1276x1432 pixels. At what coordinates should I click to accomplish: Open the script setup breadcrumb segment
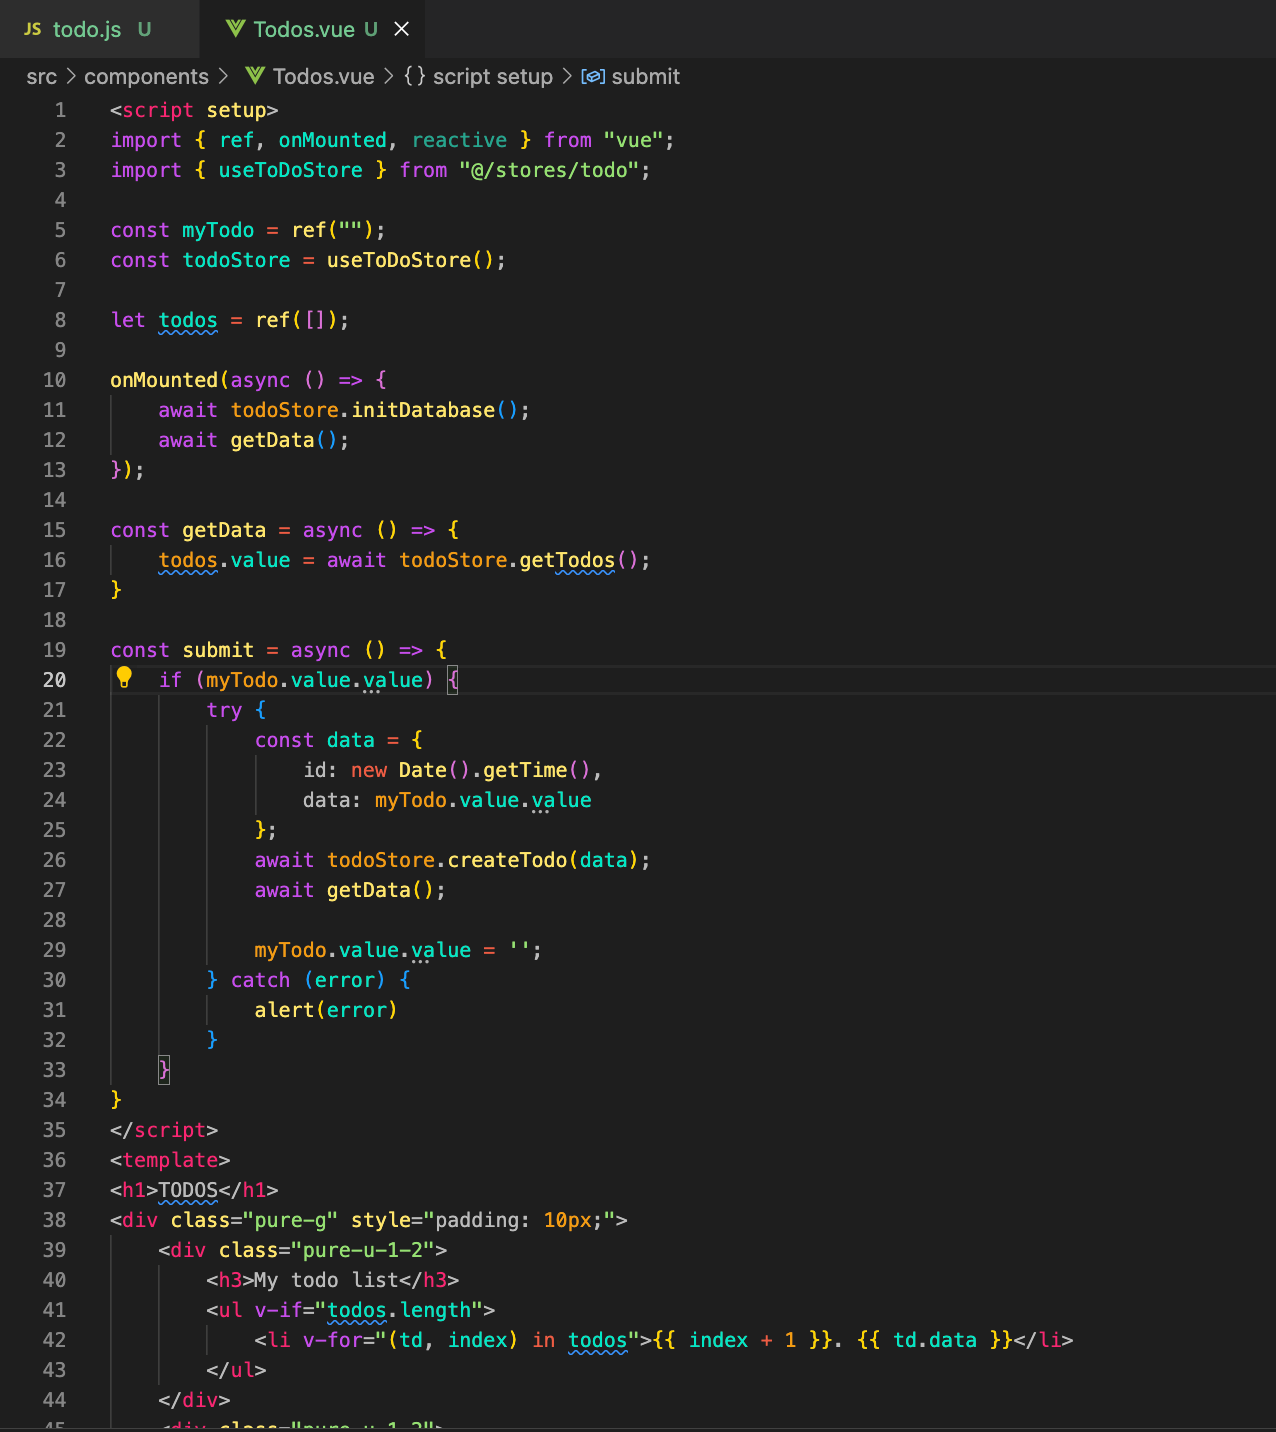pyautogui.click(x=492, y=76)
